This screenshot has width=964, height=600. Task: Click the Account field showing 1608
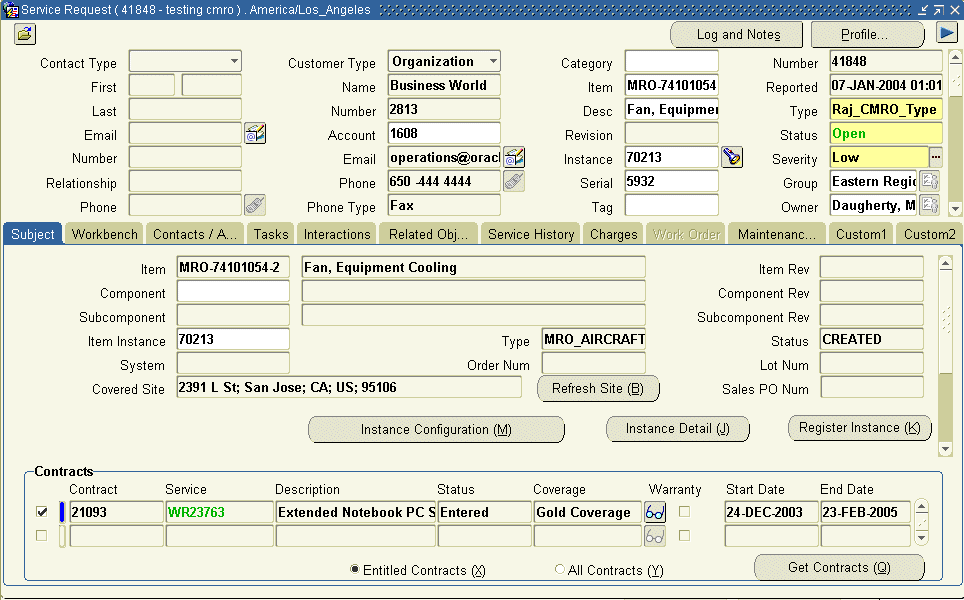click(444, 133)
